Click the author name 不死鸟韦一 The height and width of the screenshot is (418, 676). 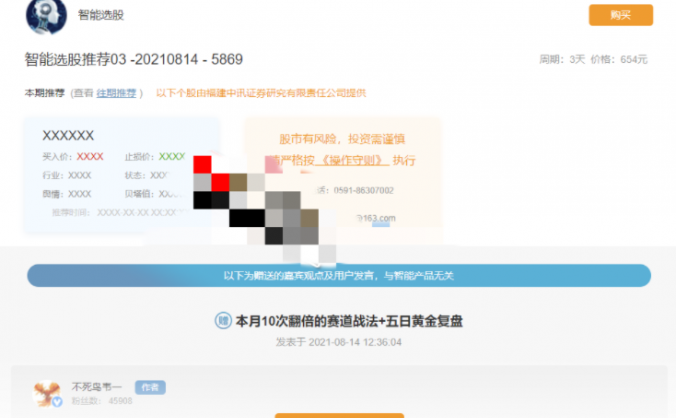[97, 387]
